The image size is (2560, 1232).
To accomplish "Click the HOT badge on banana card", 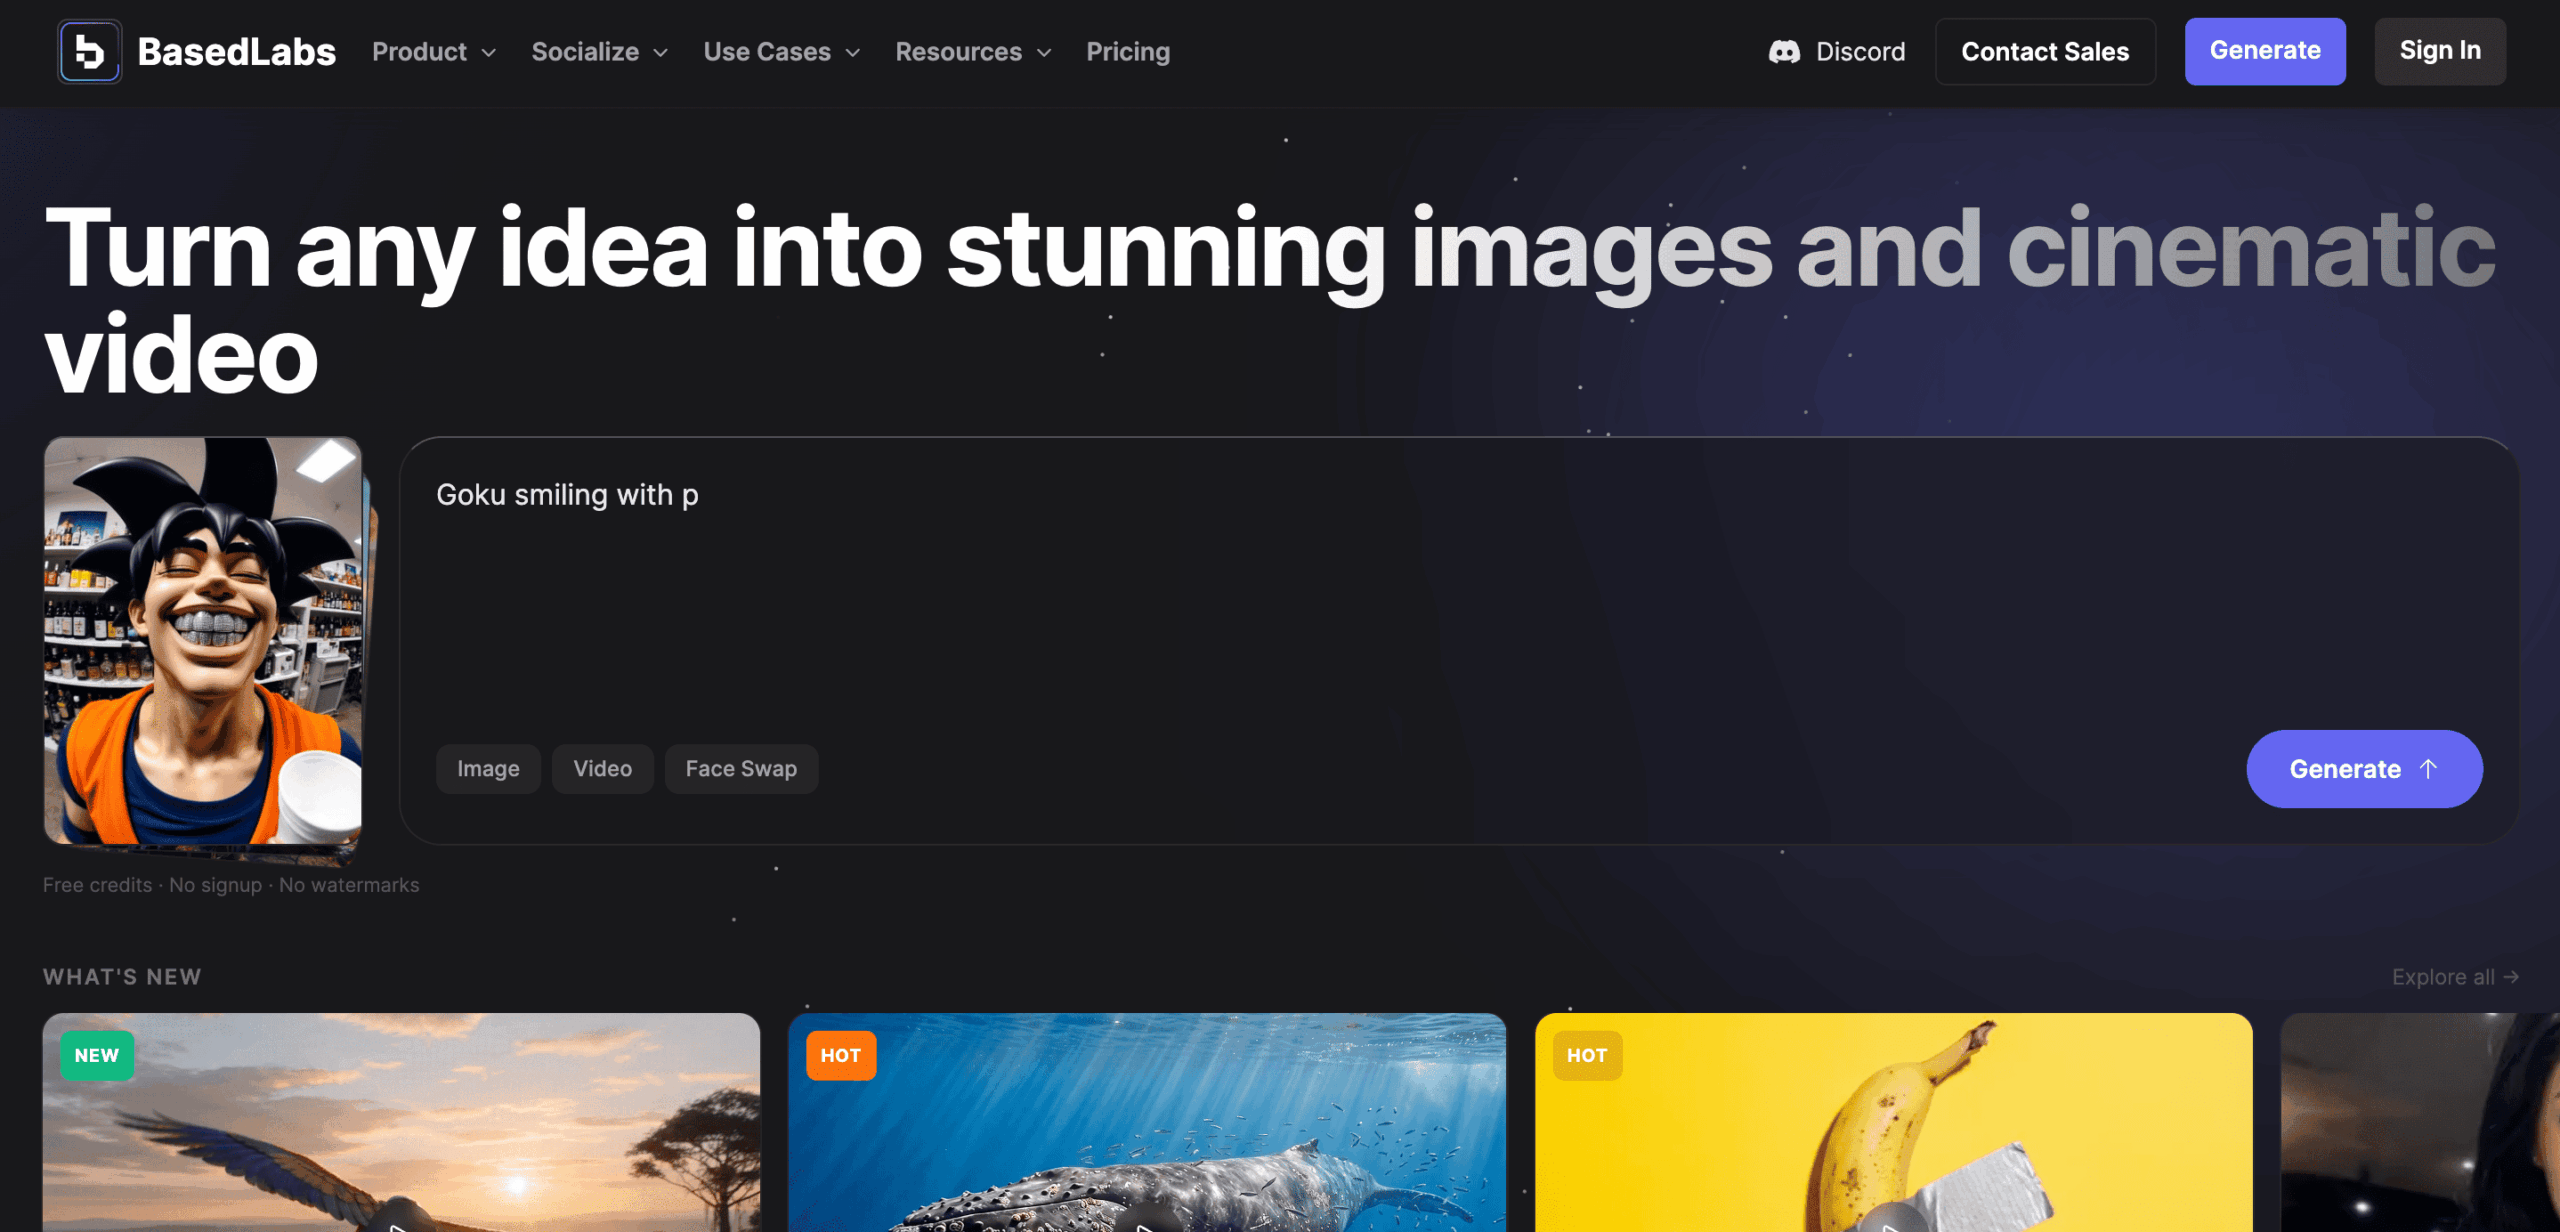I will [x=1587, y=1056].
